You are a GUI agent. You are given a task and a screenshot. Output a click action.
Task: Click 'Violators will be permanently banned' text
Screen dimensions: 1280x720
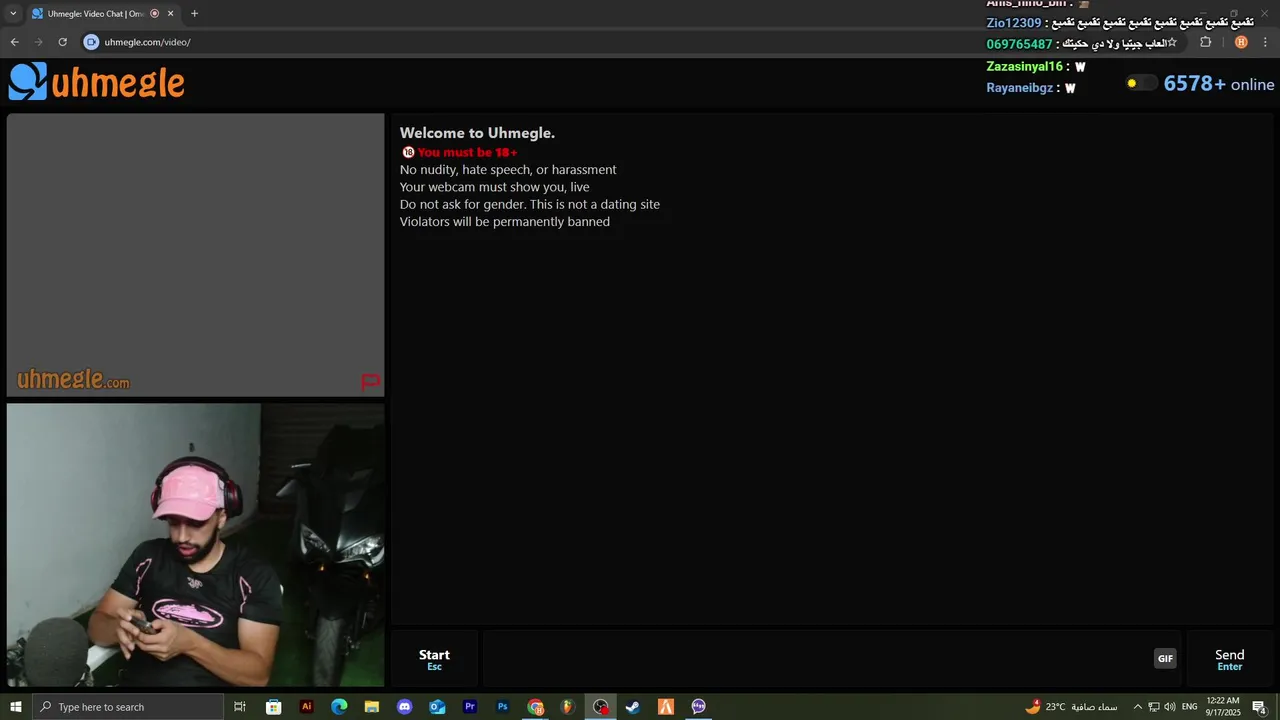[x=505, y=222]
